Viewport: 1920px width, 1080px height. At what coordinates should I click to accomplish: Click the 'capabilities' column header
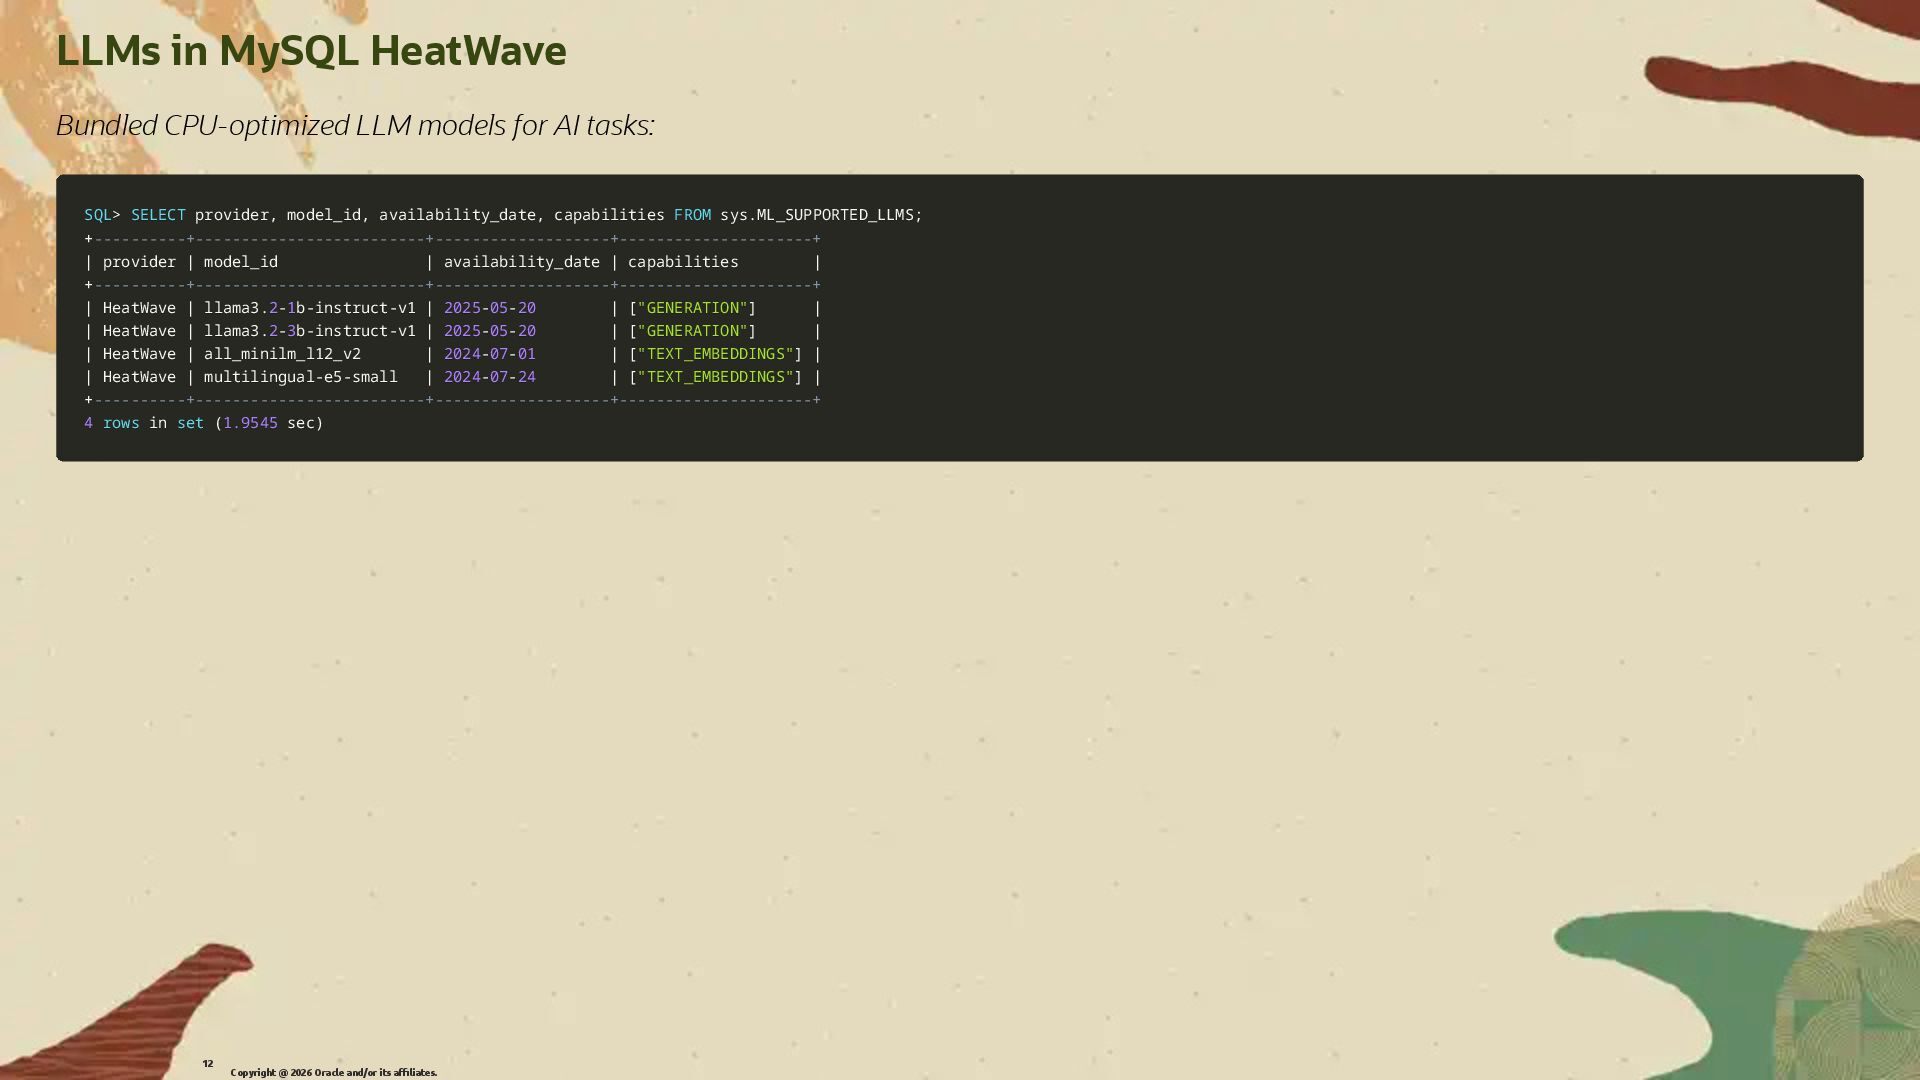coord(683,262)
